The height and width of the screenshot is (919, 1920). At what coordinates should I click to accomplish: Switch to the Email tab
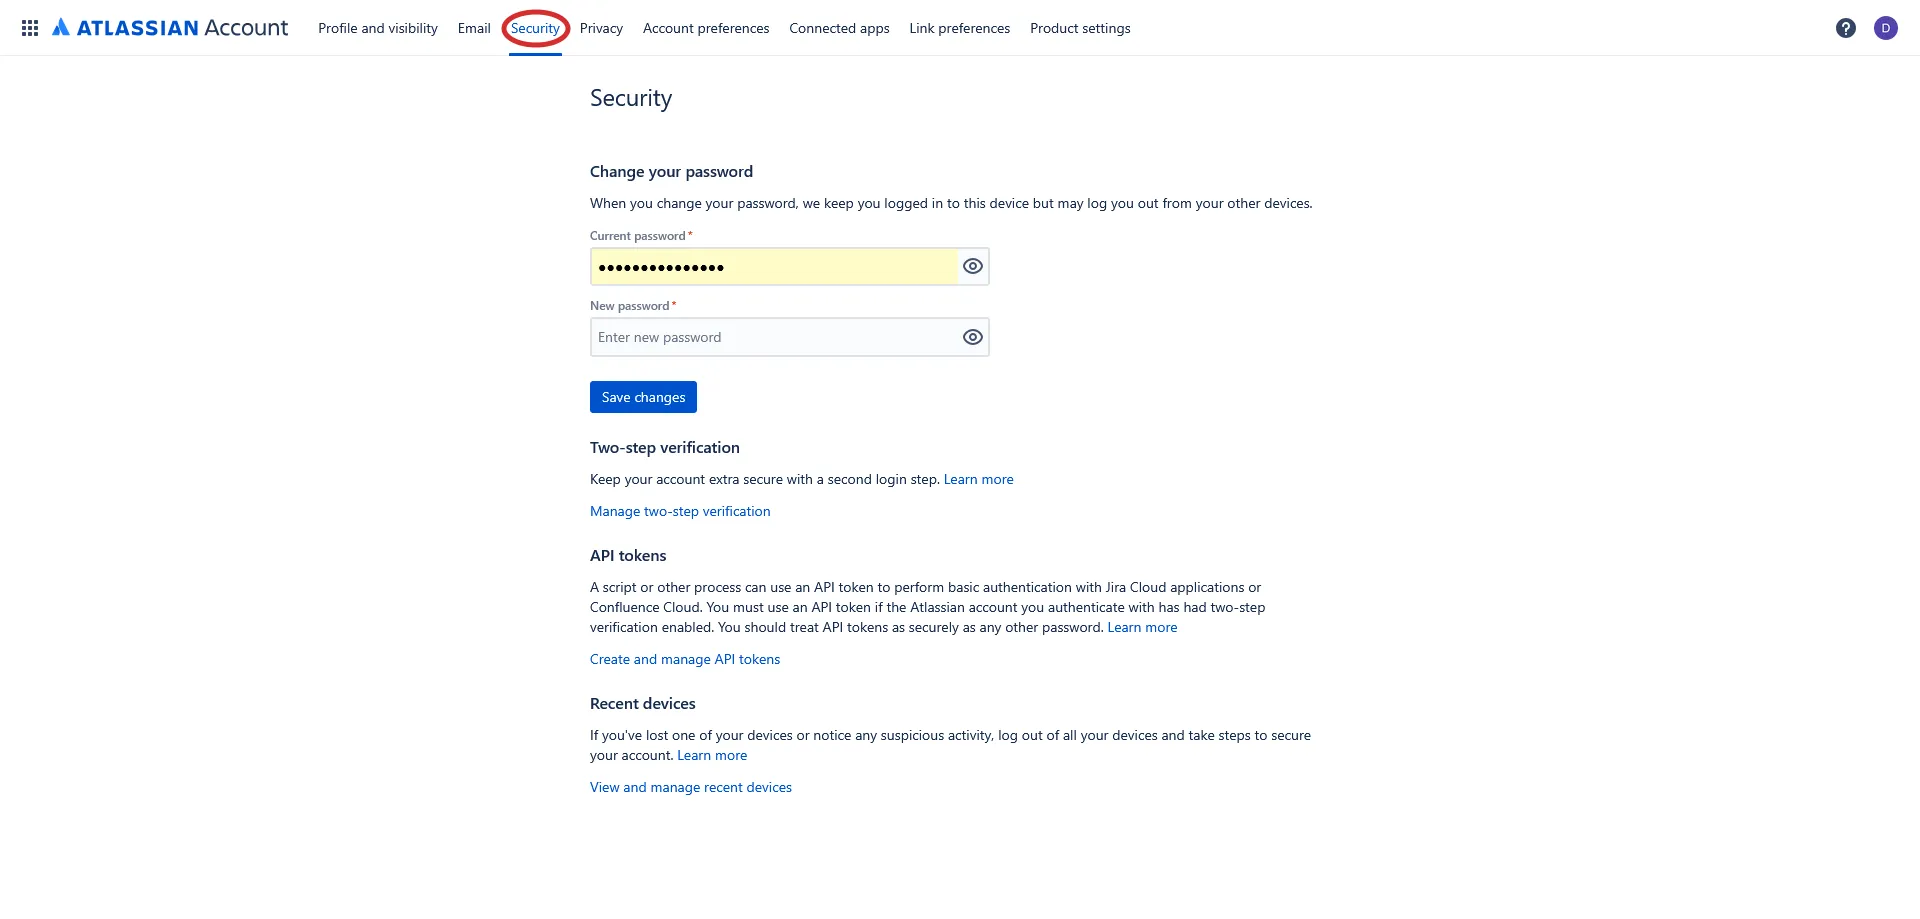474,28
